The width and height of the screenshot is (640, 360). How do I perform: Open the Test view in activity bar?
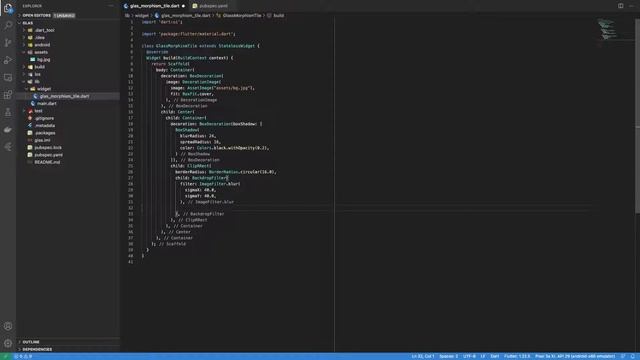point(8,112)
